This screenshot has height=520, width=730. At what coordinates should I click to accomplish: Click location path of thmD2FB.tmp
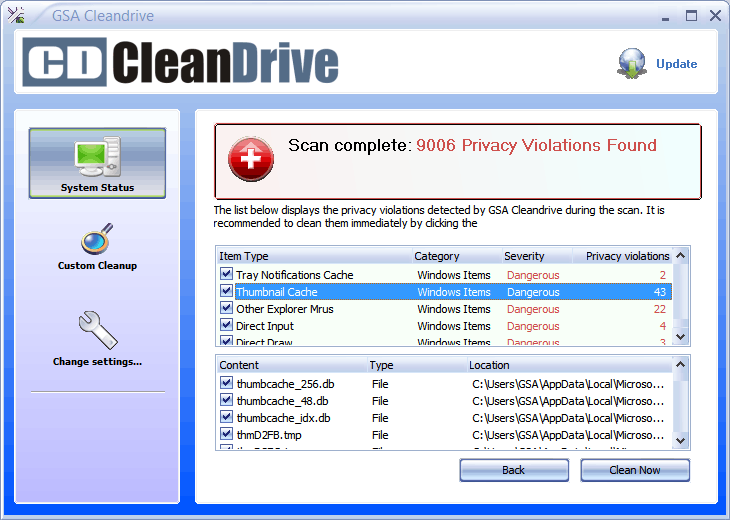click(568, 435)
